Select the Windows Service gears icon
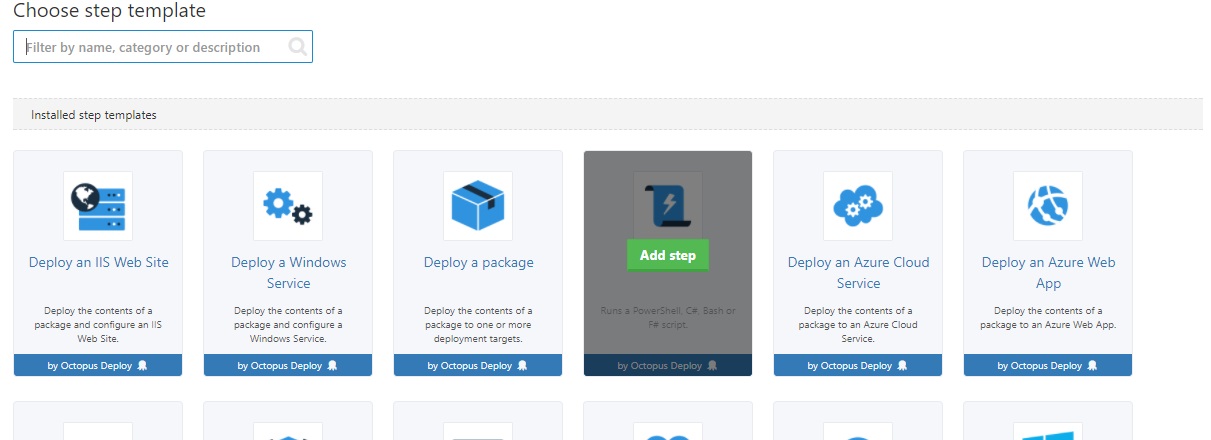The width and height of the screenshot is (1211, 440). pos(288,205)
